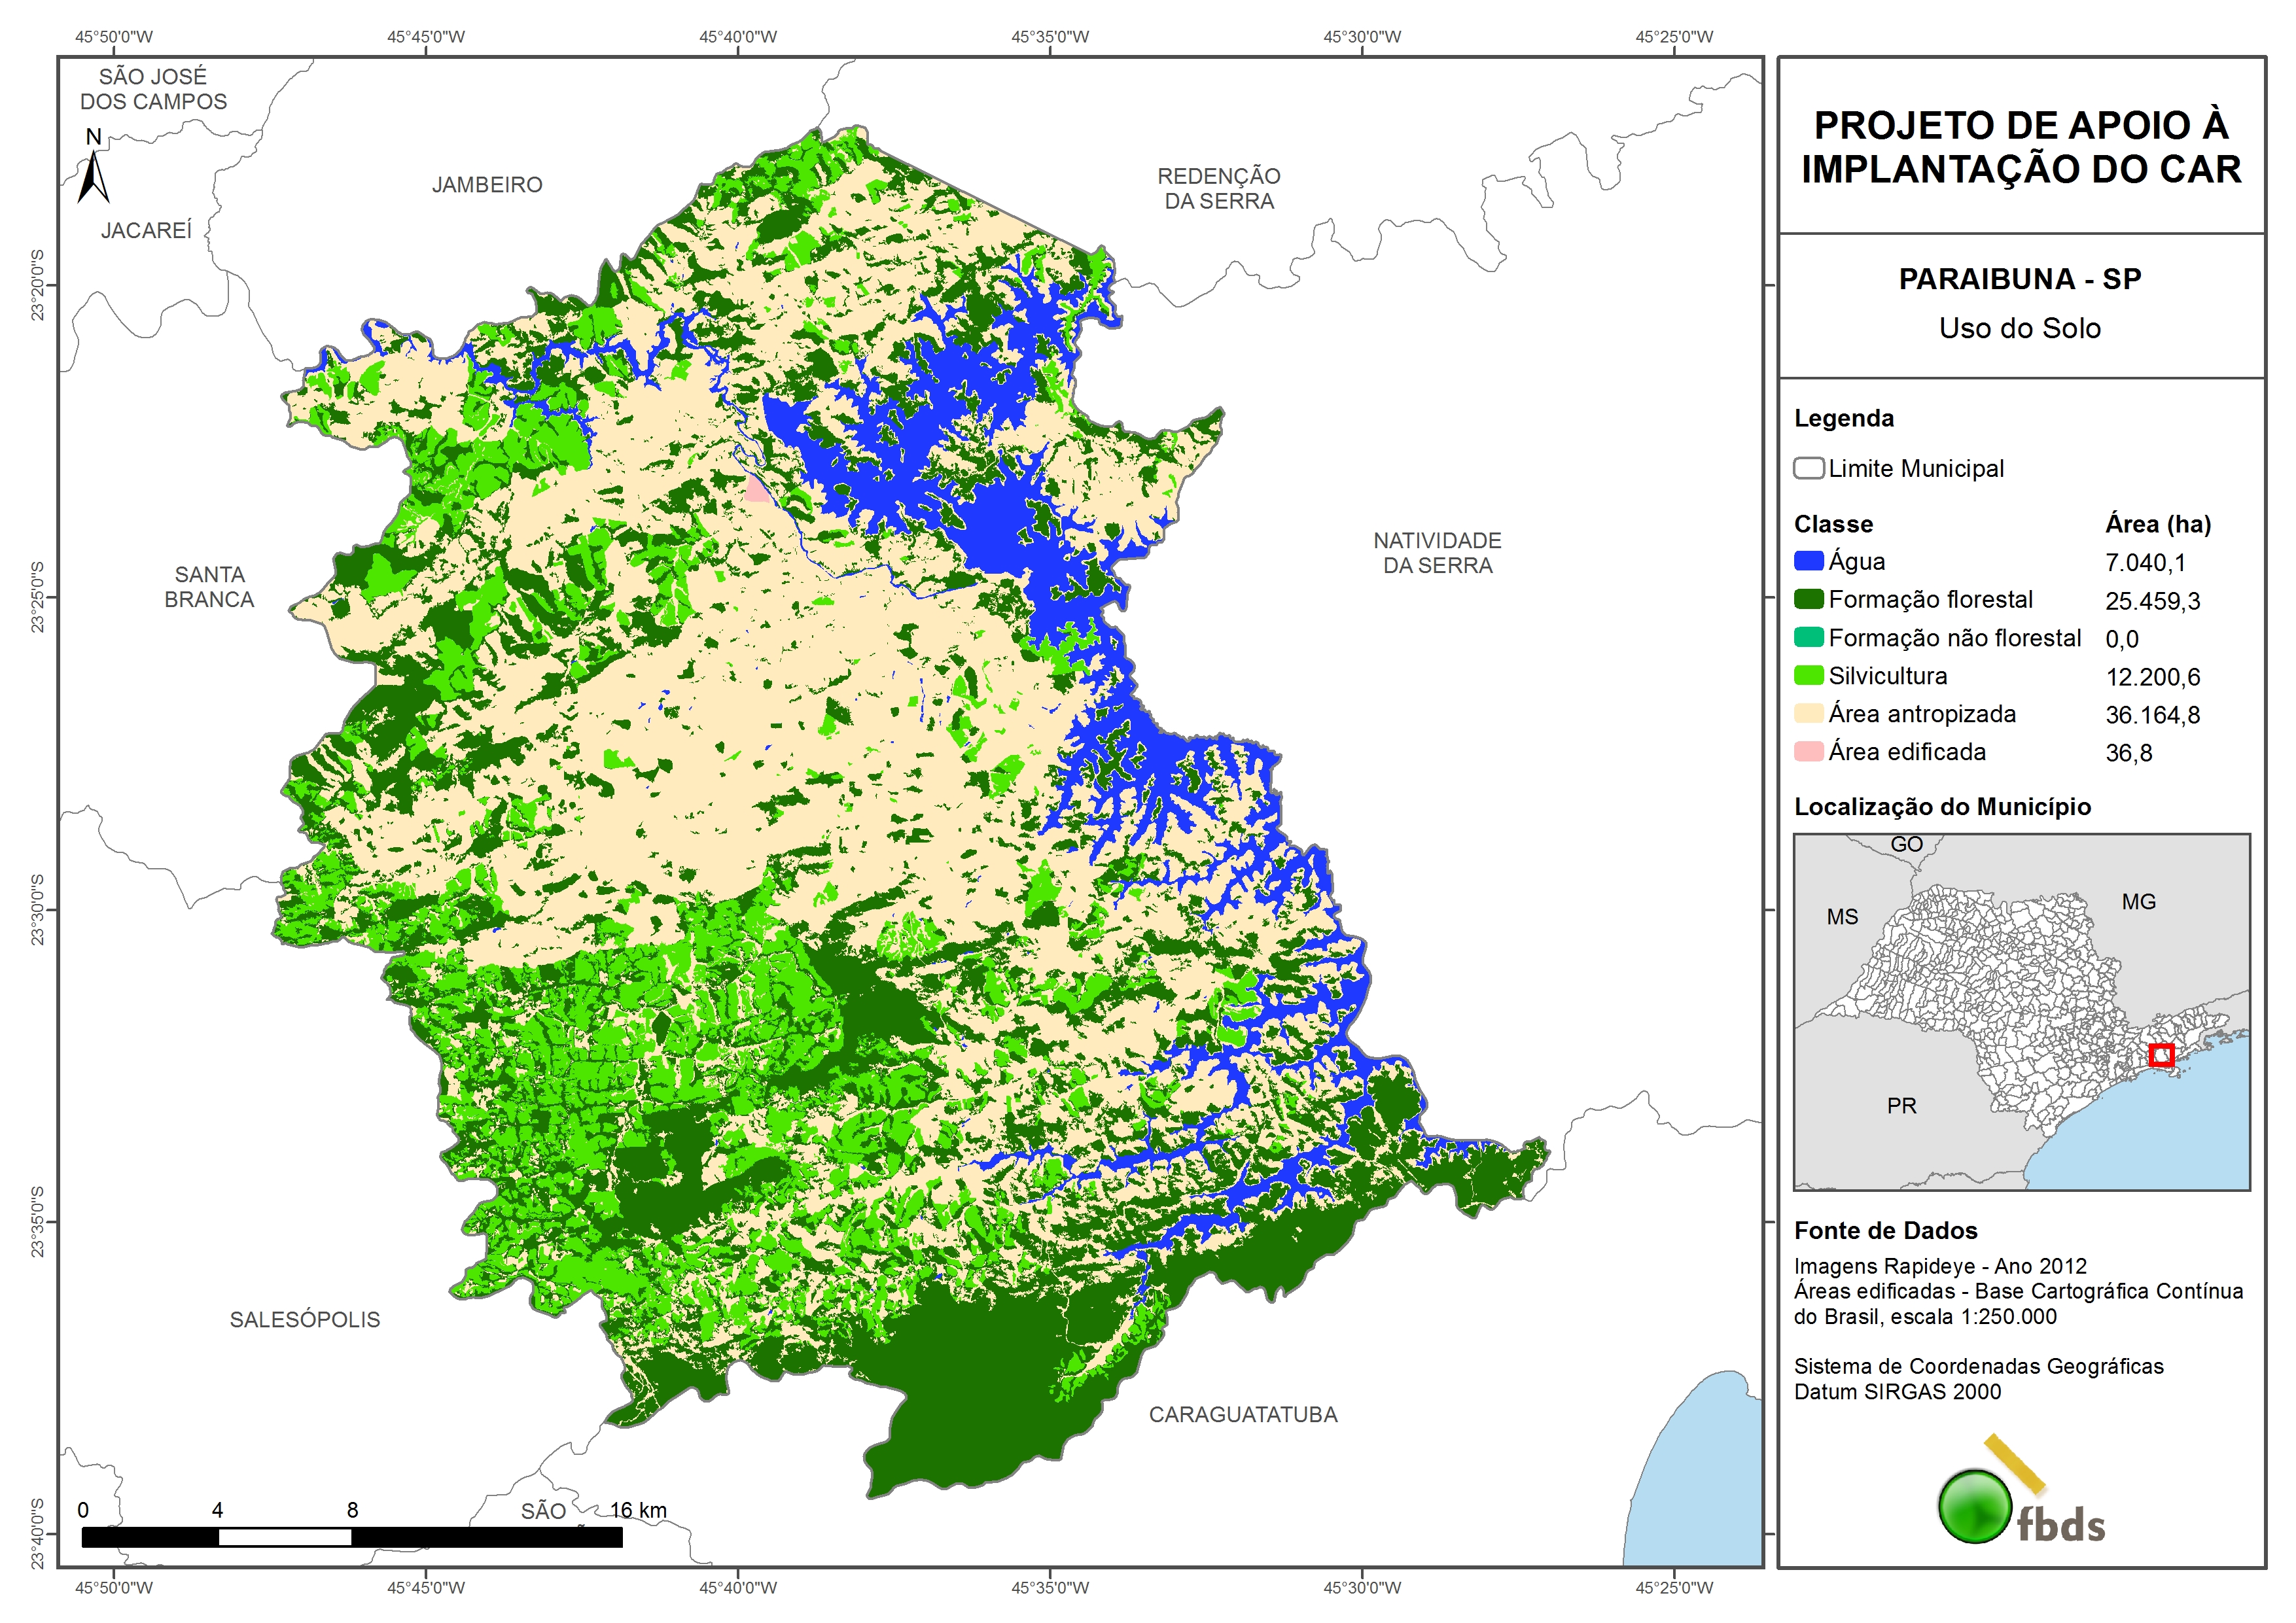The width and height of the screenshot is (2296, 1623).
Task: Click the Água blue legend swatch
Action: click(1808, 561)
